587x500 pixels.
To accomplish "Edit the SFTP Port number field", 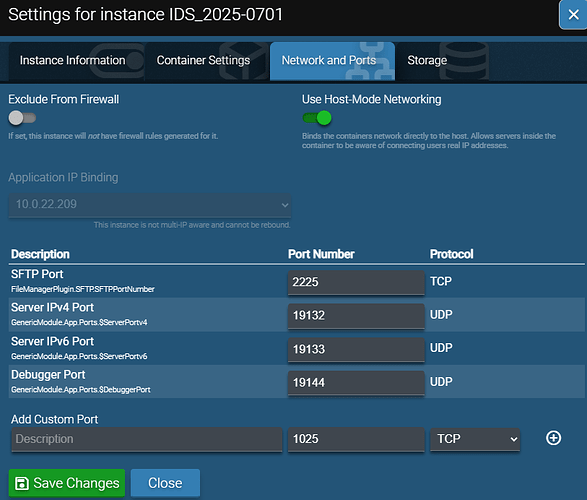I will (356, 282).
